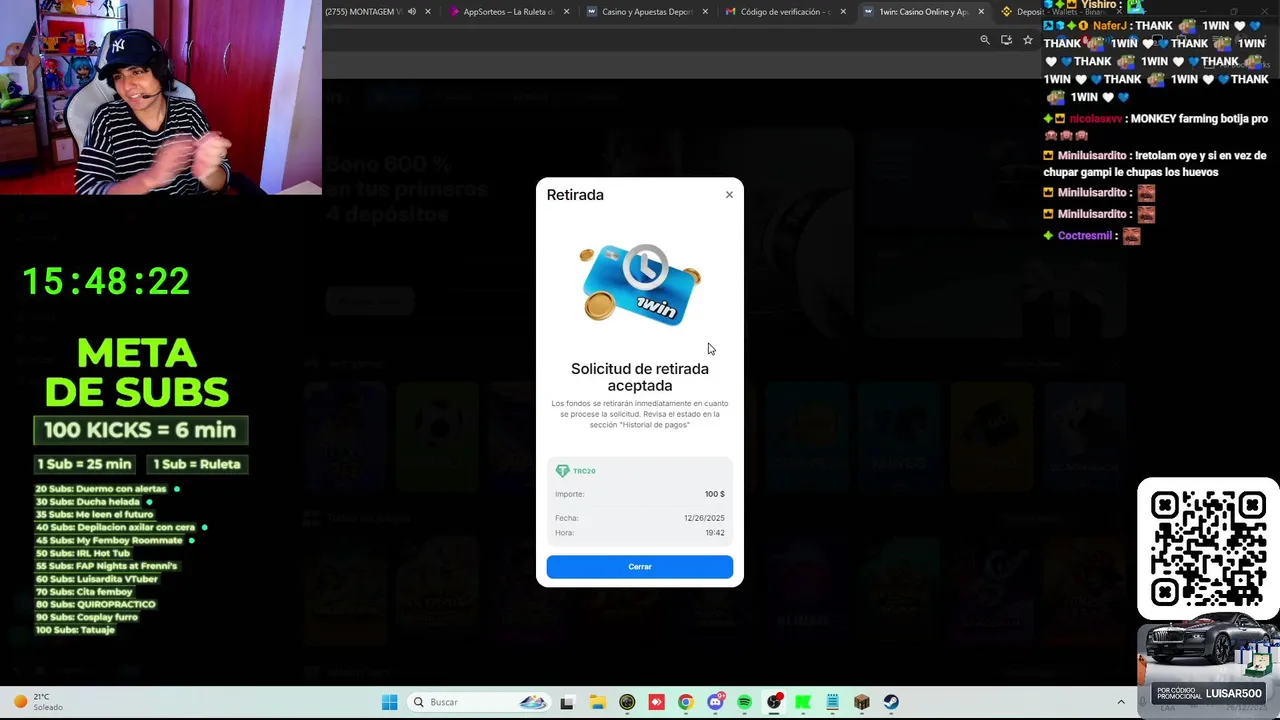The image size is (1280, 720).
Task: Click the 12/26/2025 date value
Action: click(704, 518)
